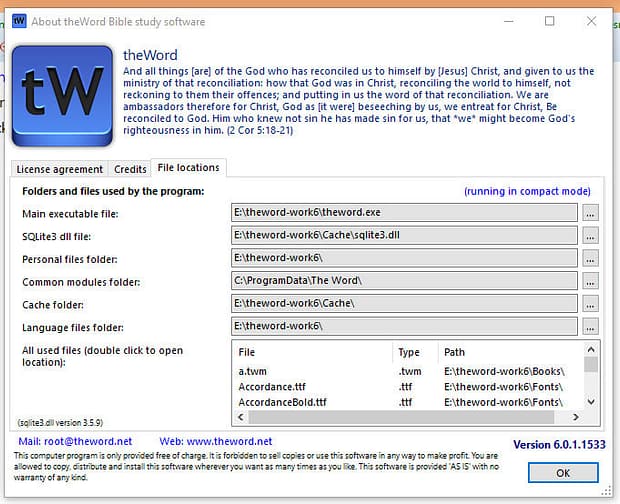
Task: Select the File locations tab
Action: click(x=189, y=168)
